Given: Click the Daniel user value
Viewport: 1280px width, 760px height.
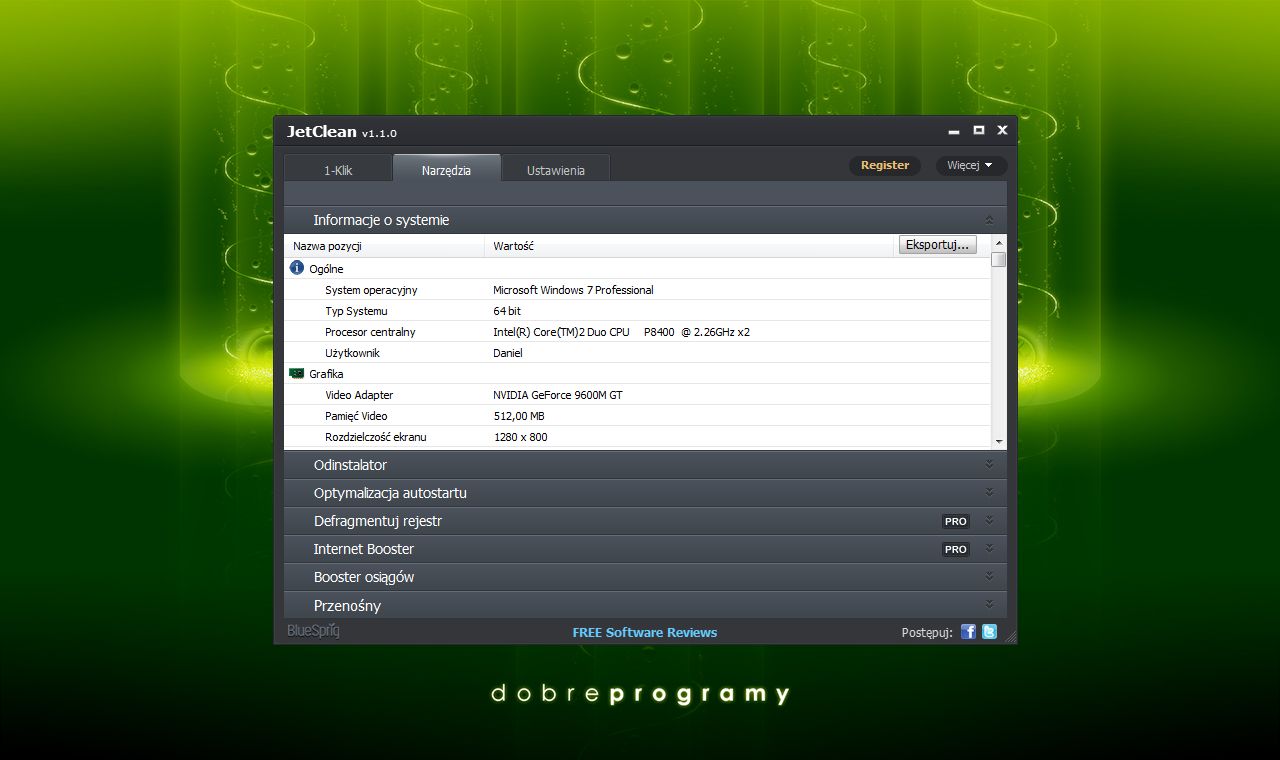Looking at the screenshot, I should click(x=508, y=353).
